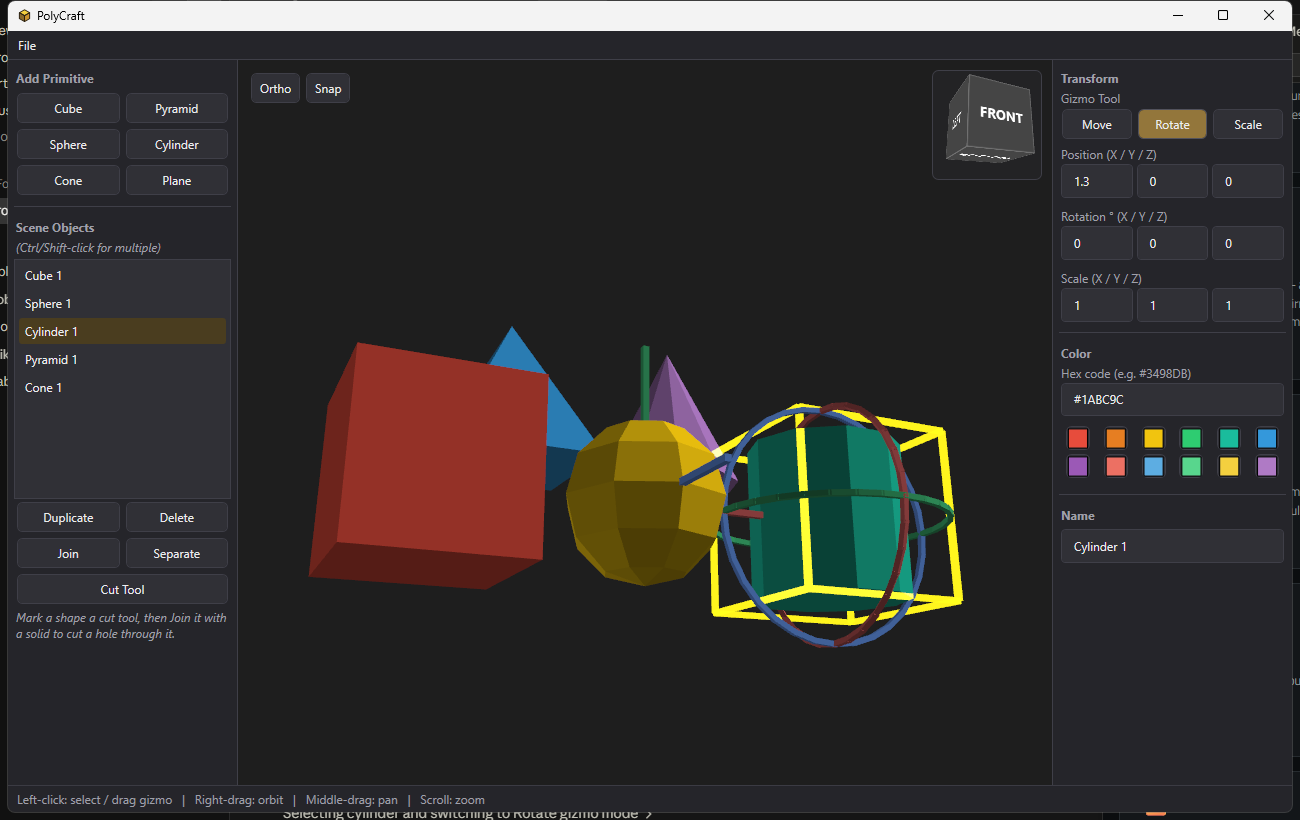Viewport: 1300px width, 820px height.
Task: Click the Position Z input field
Action: coord(1248,181)
